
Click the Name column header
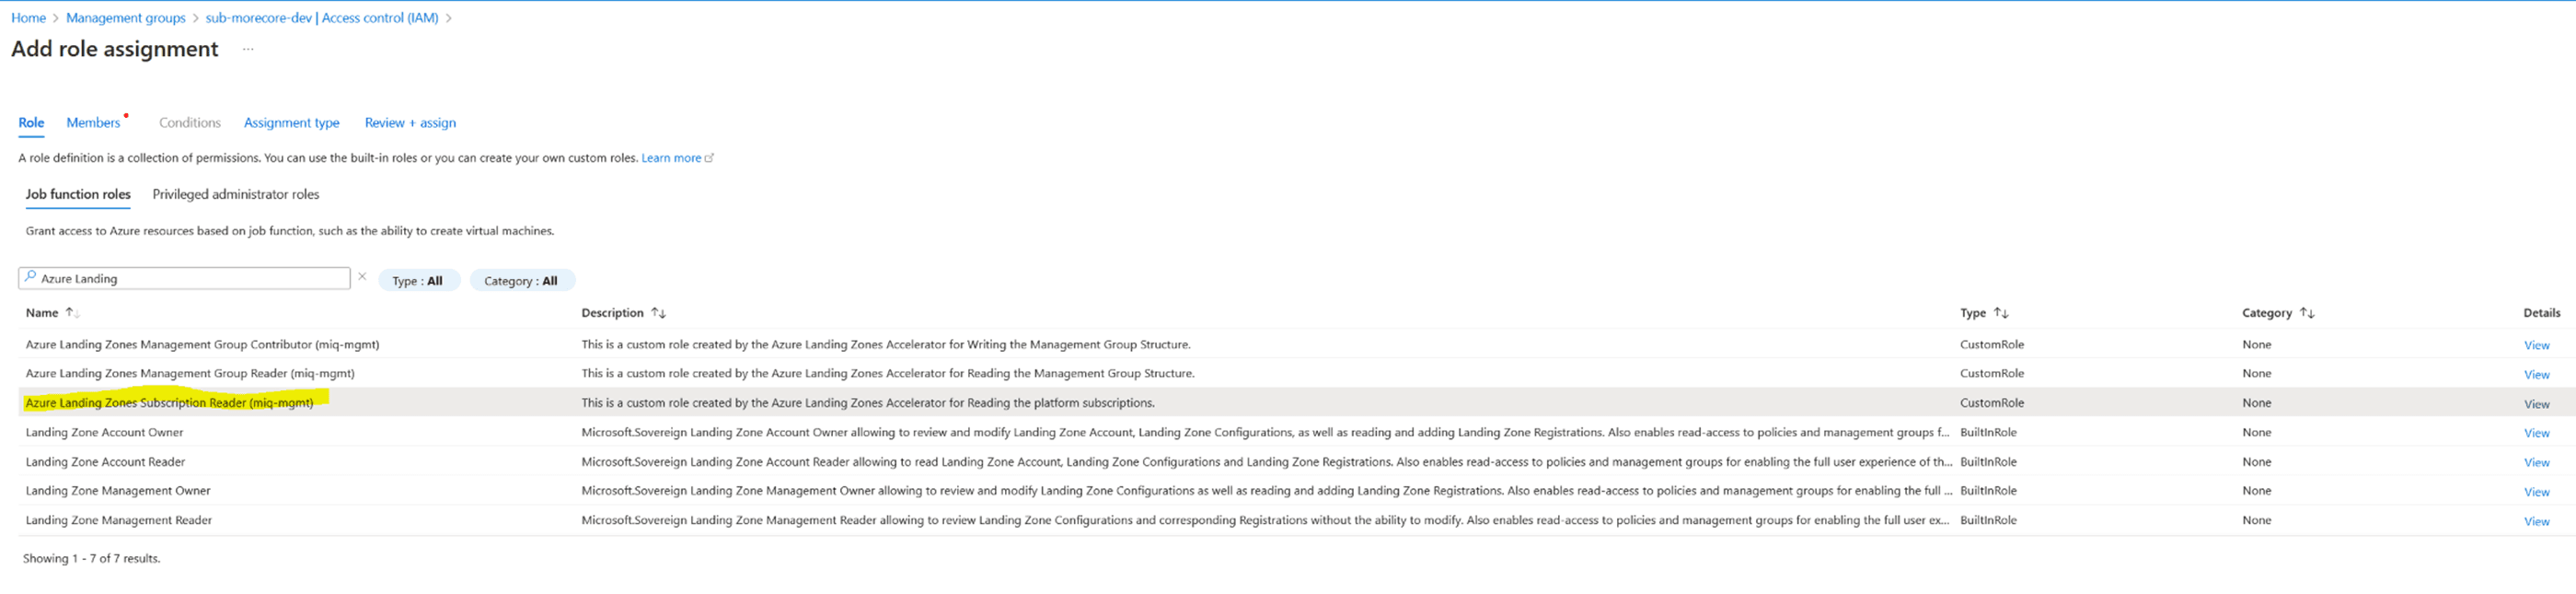click(42, 313)
